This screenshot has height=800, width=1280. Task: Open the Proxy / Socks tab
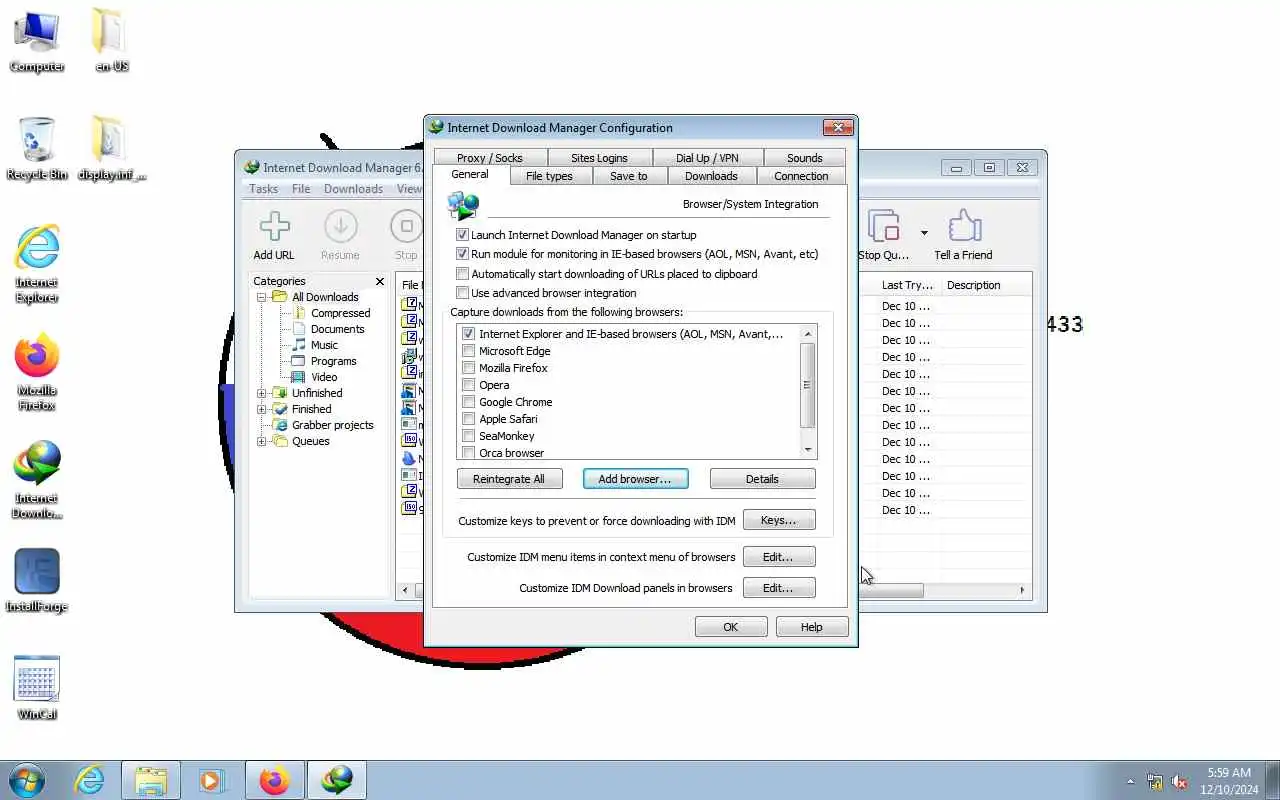(x=490, y=158)
